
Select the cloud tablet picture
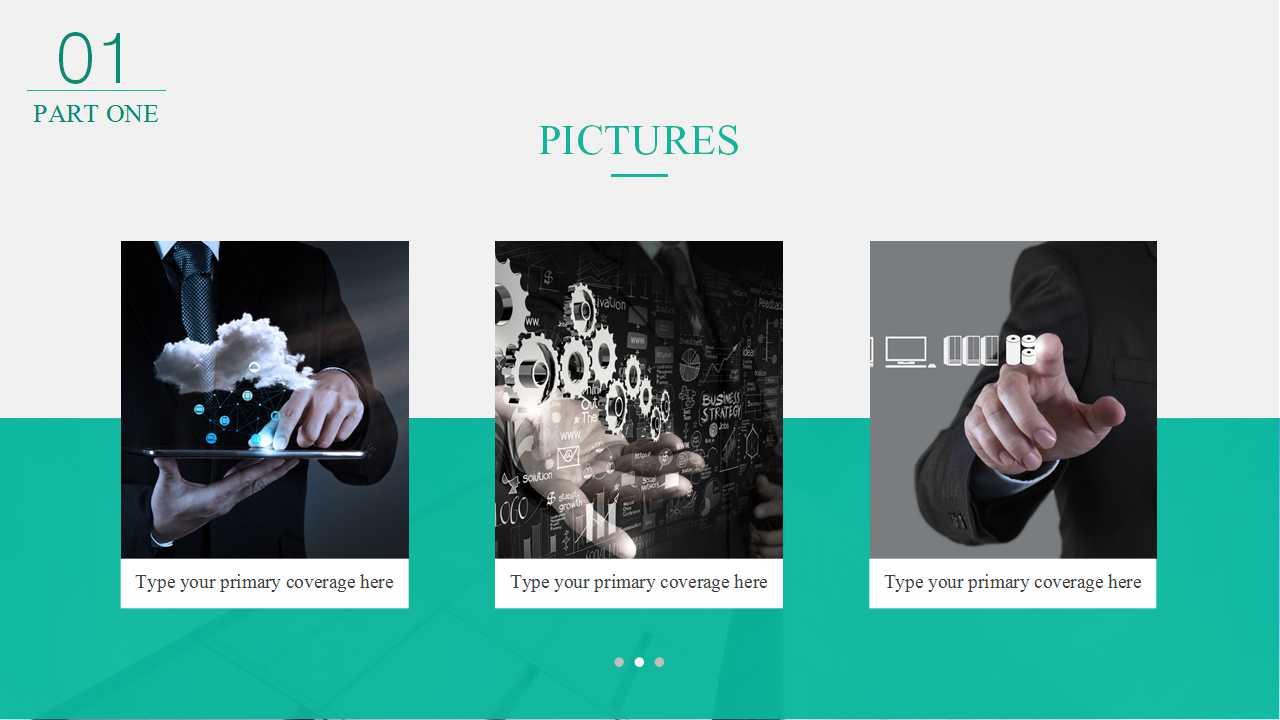coord(265,400)
